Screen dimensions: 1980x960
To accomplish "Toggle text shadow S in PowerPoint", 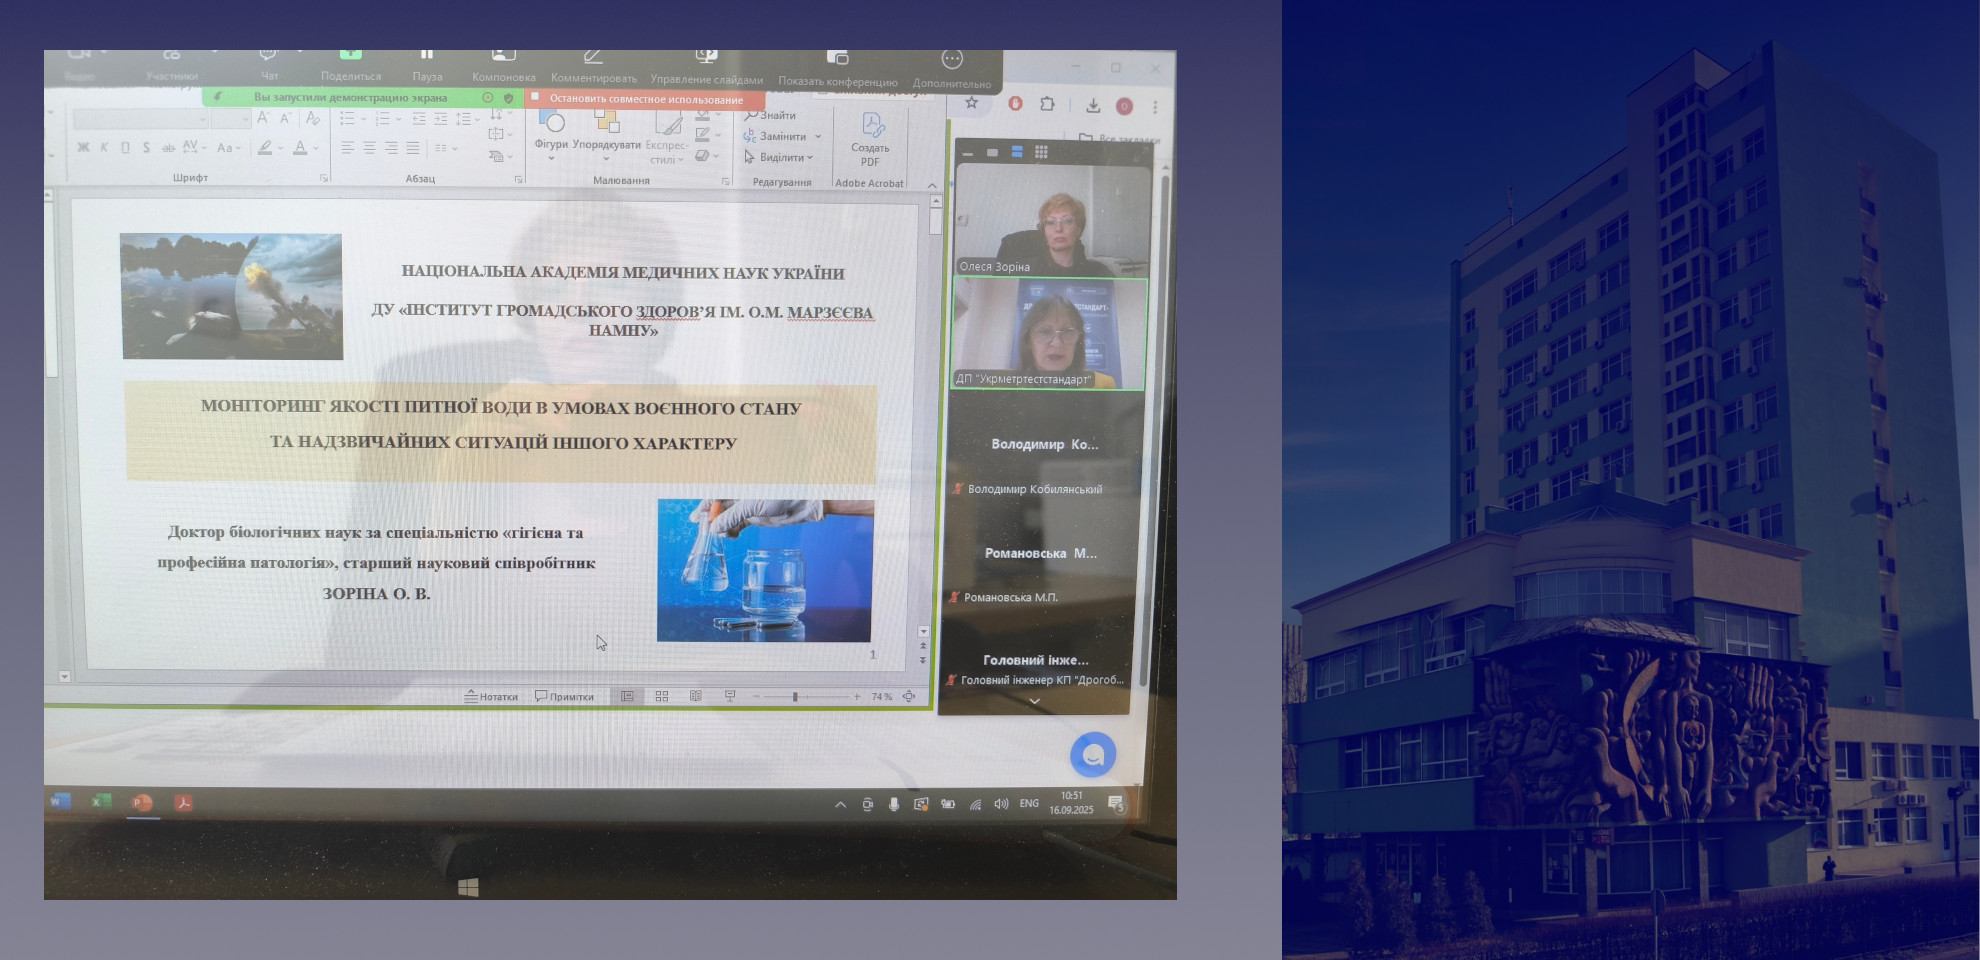I will pos(146,147).
